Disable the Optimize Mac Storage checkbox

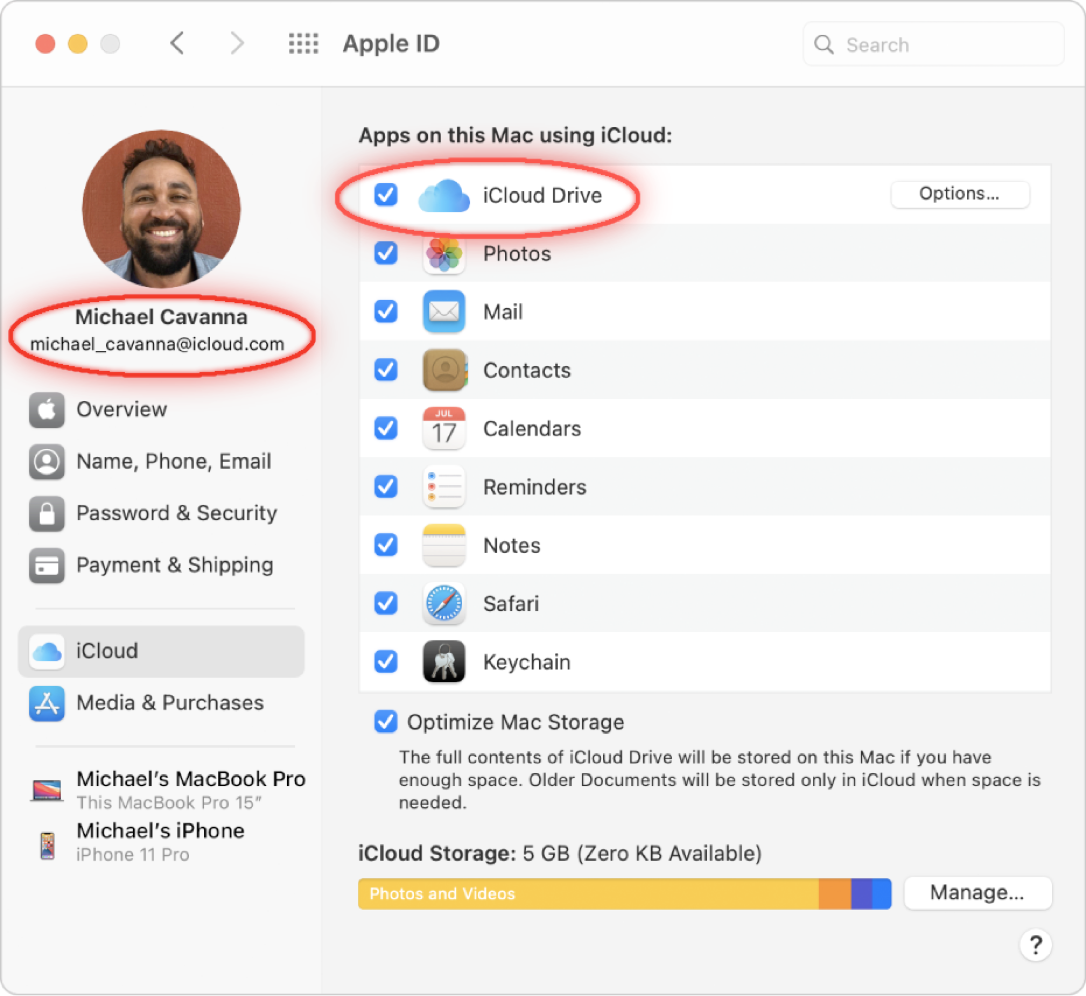[x=385, y=722]
